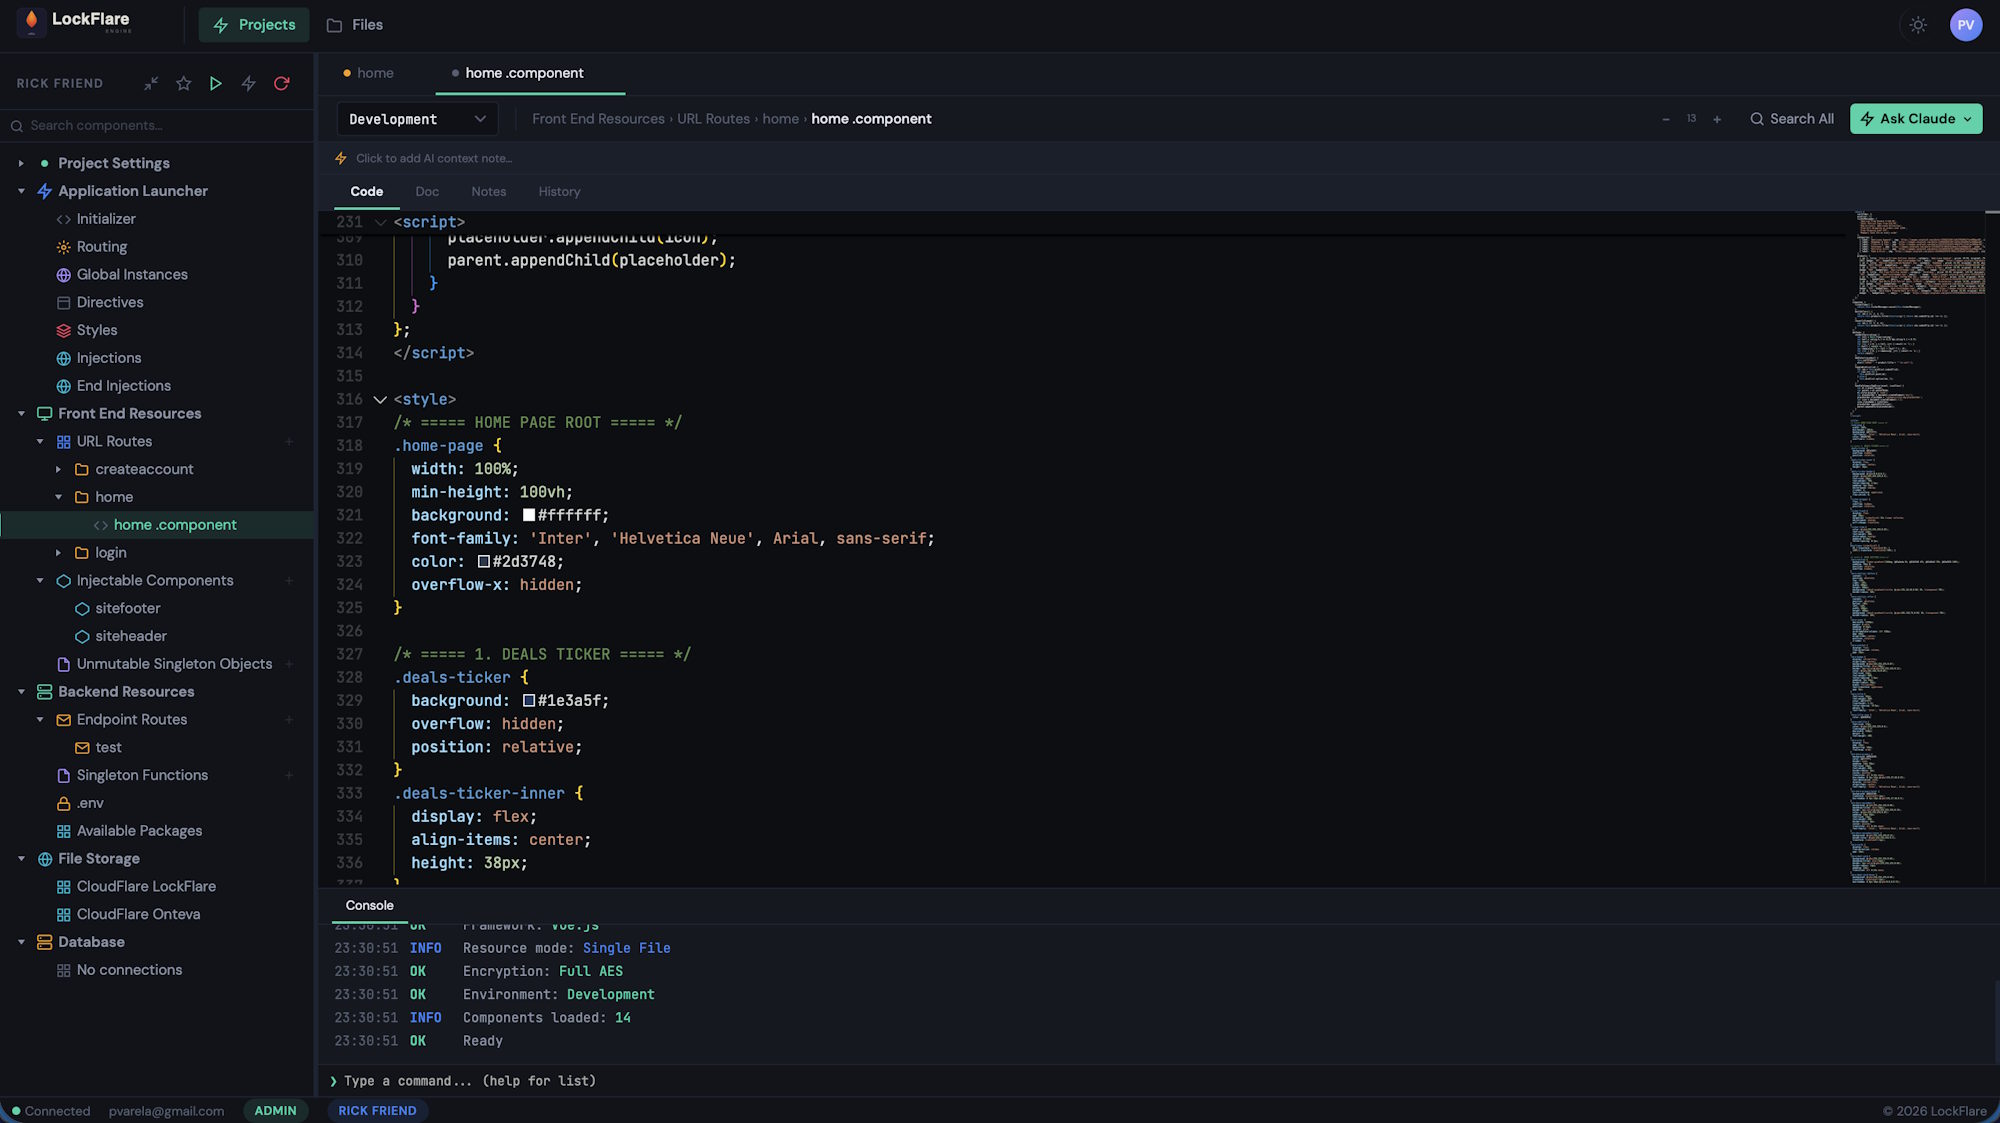Viewport: 2000px width, 1123px height.
Task: Collapse the URL Routes node
Action: coord(40,441)
